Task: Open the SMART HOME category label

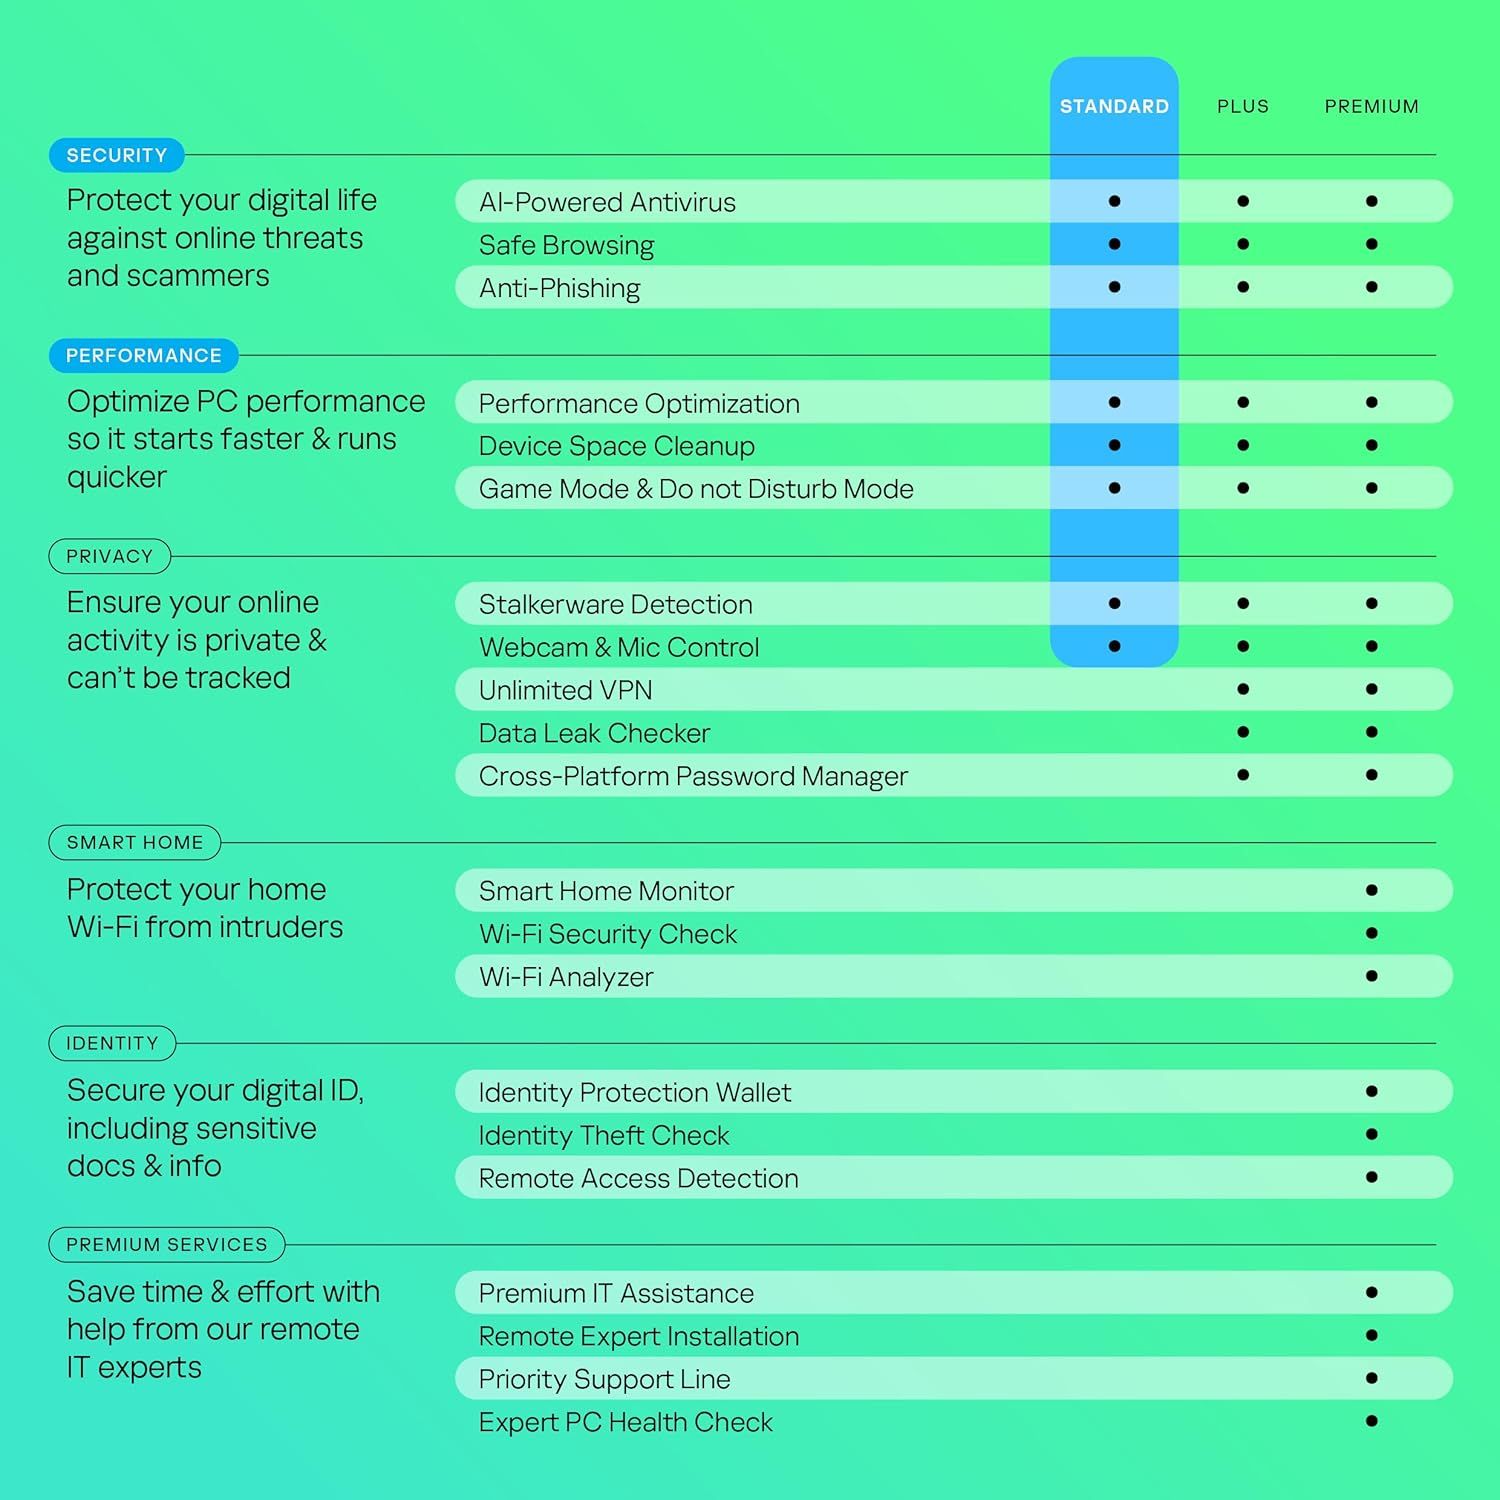Action: [x=134, y=842]
